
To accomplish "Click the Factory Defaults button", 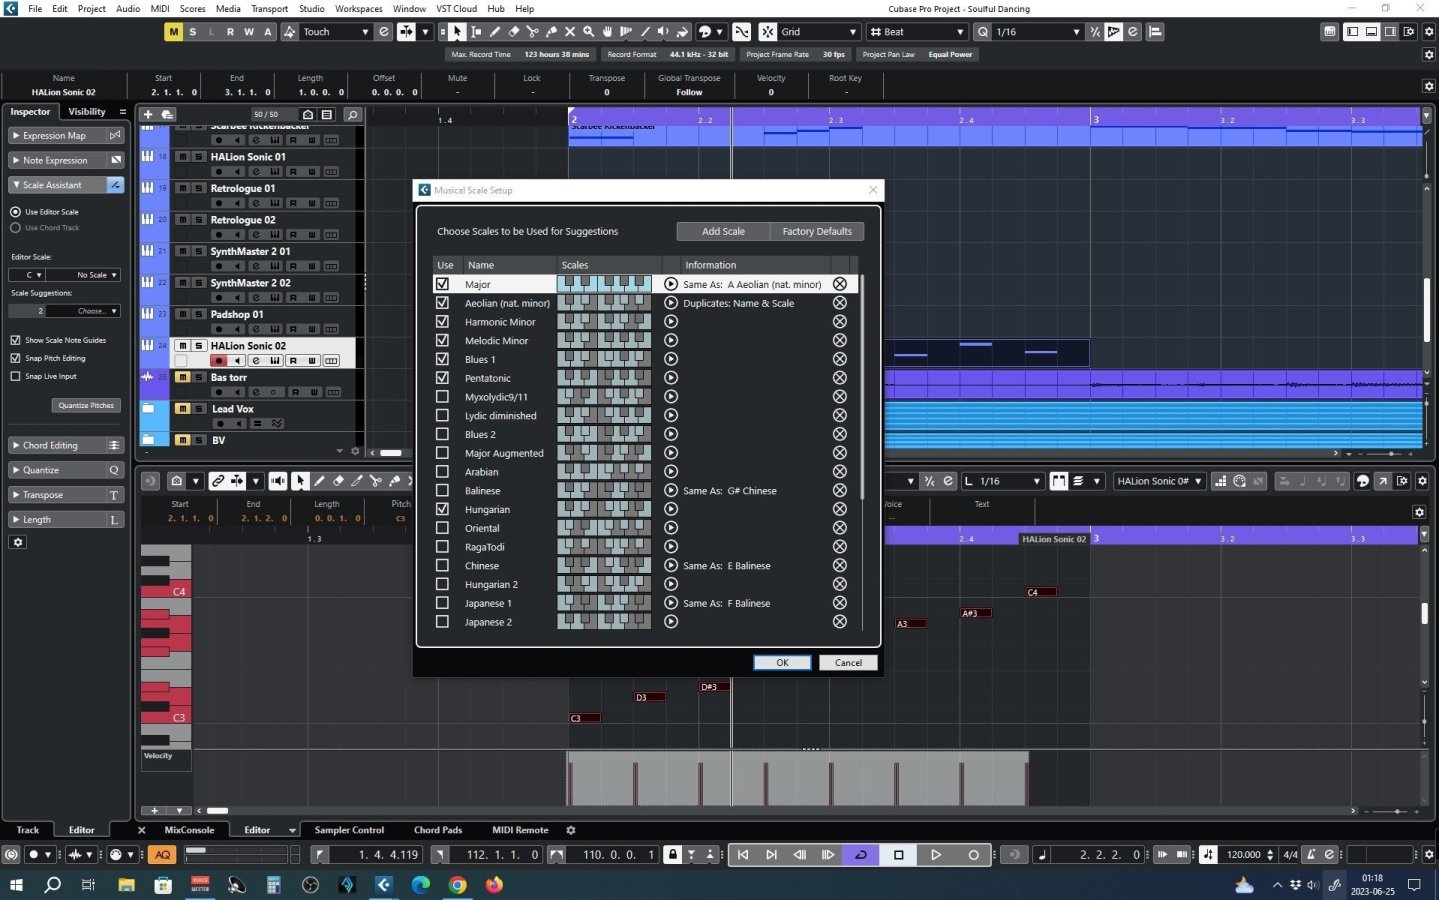I will point(815,231).
